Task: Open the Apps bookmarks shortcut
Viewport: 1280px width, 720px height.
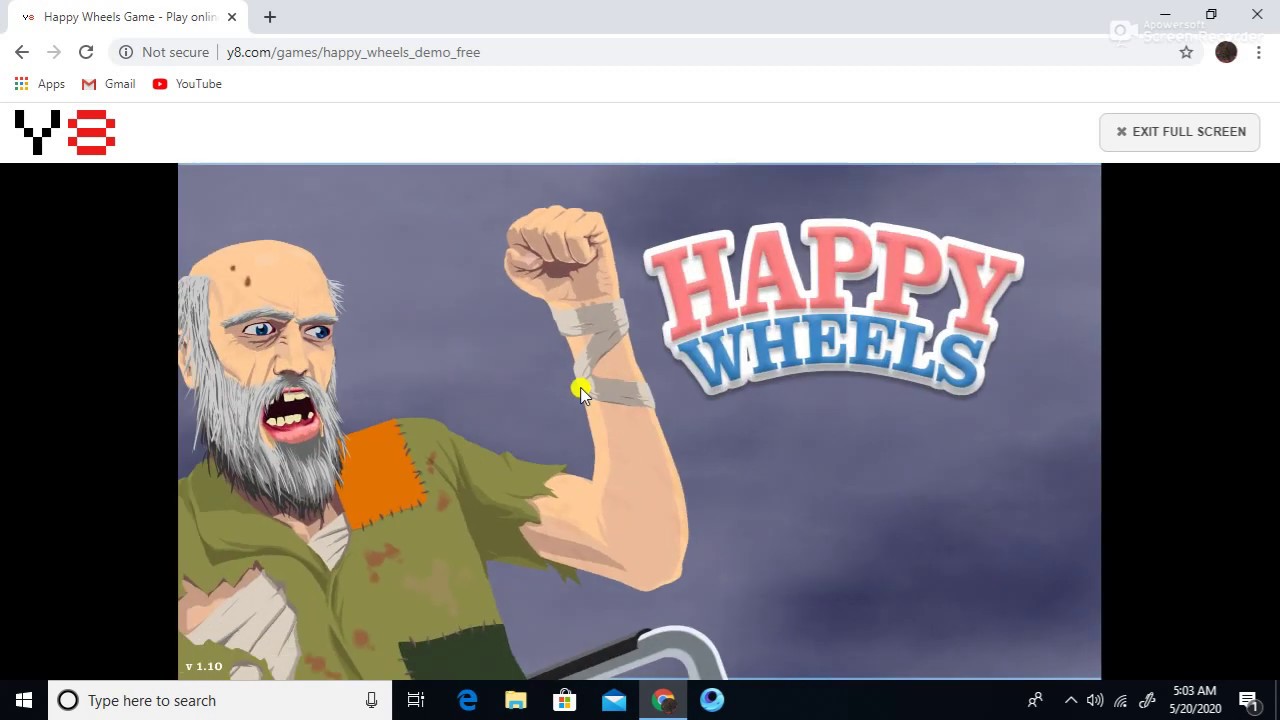Action: tap(40, 84)
